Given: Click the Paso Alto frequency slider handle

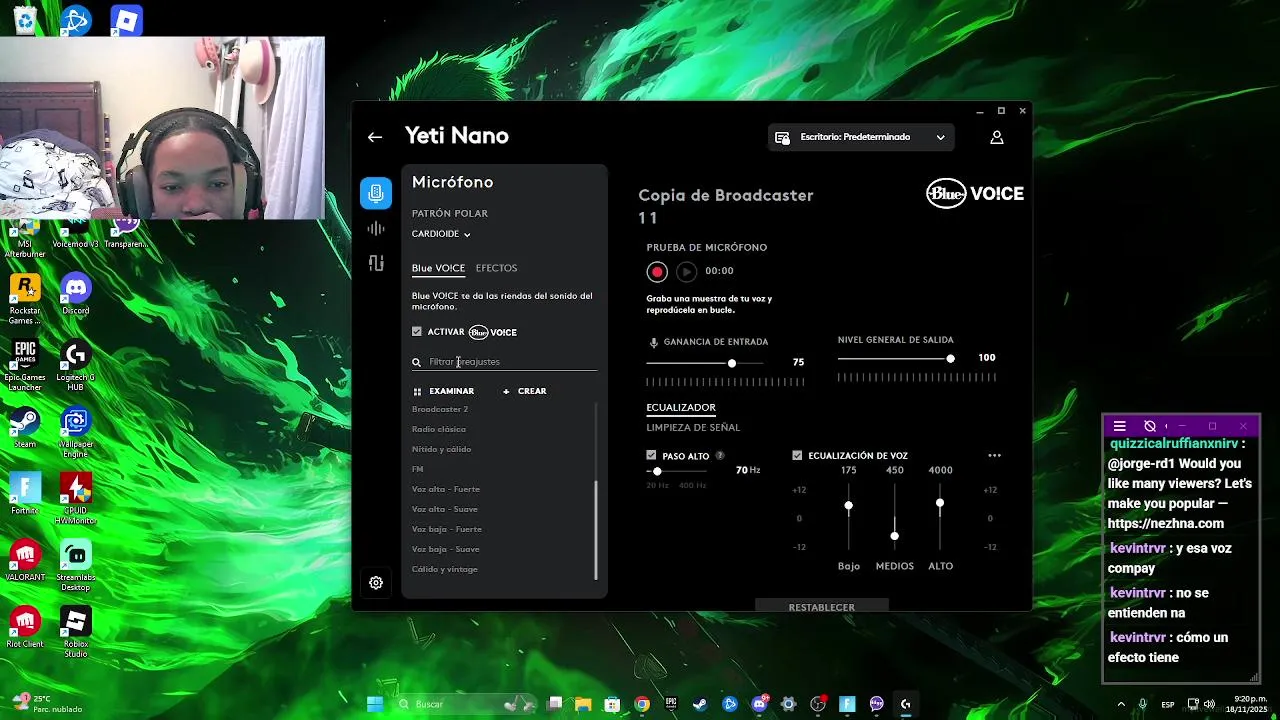Looking at the screenshot, I should point(657,471).
